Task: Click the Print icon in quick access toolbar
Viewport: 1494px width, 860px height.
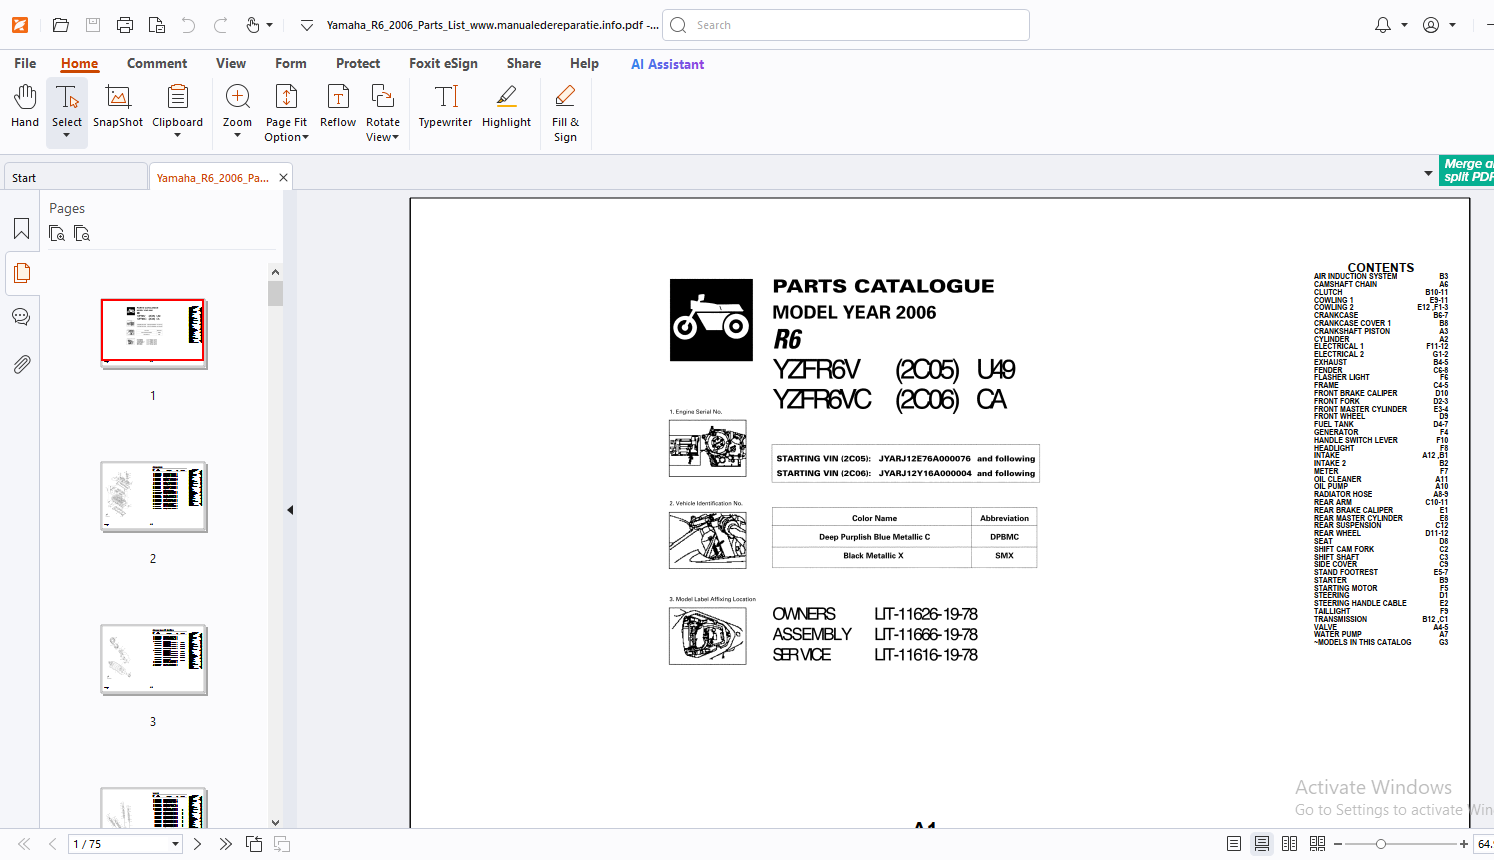Action: pos(125,25)
